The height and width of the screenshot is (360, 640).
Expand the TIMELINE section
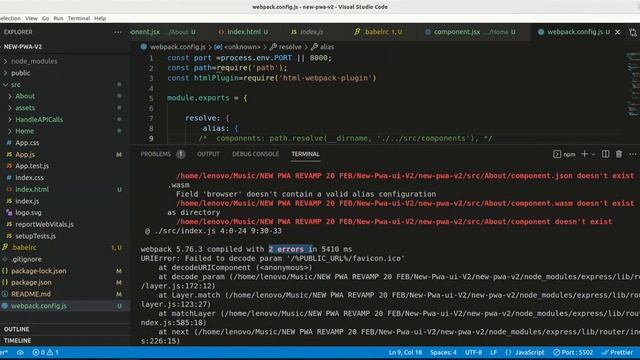coord(17,340)
